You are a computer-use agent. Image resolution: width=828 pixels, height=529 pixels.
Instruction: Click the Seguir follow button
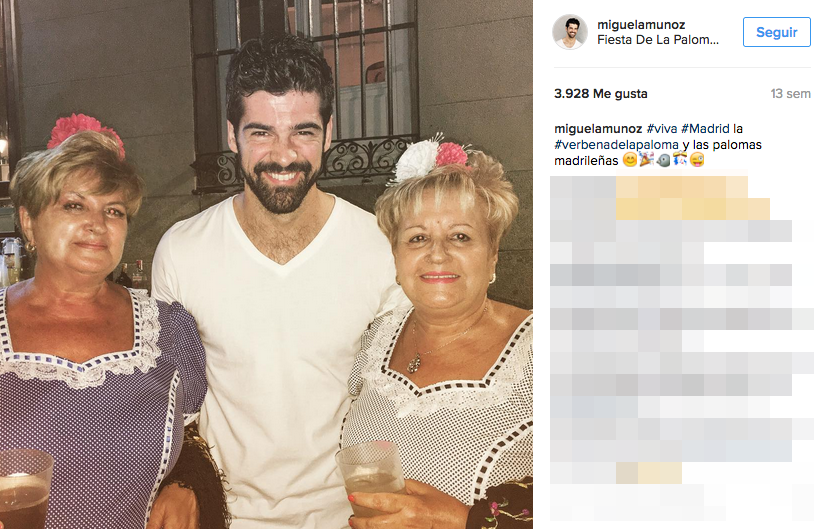(x=776, y=32)
